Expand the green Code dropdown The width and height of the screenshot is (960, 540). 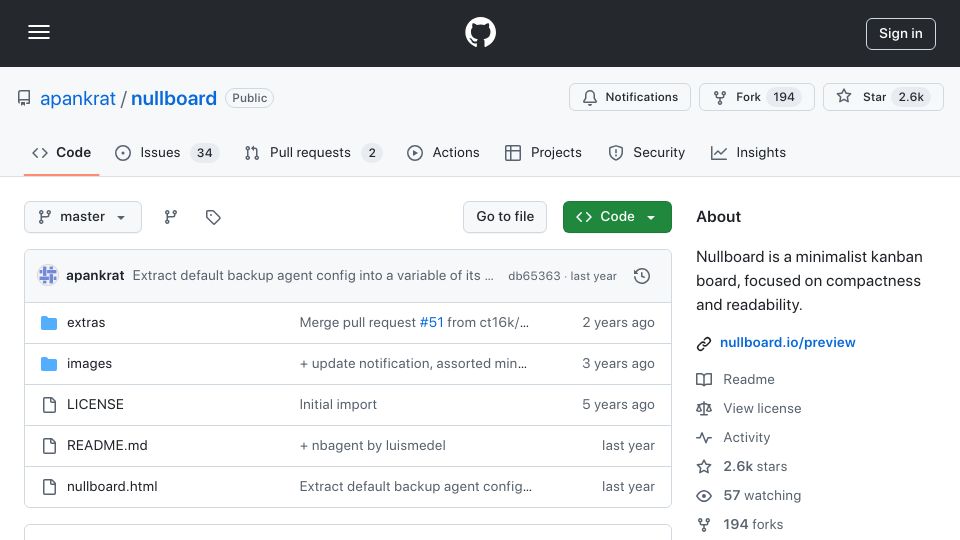click(617, 217)
